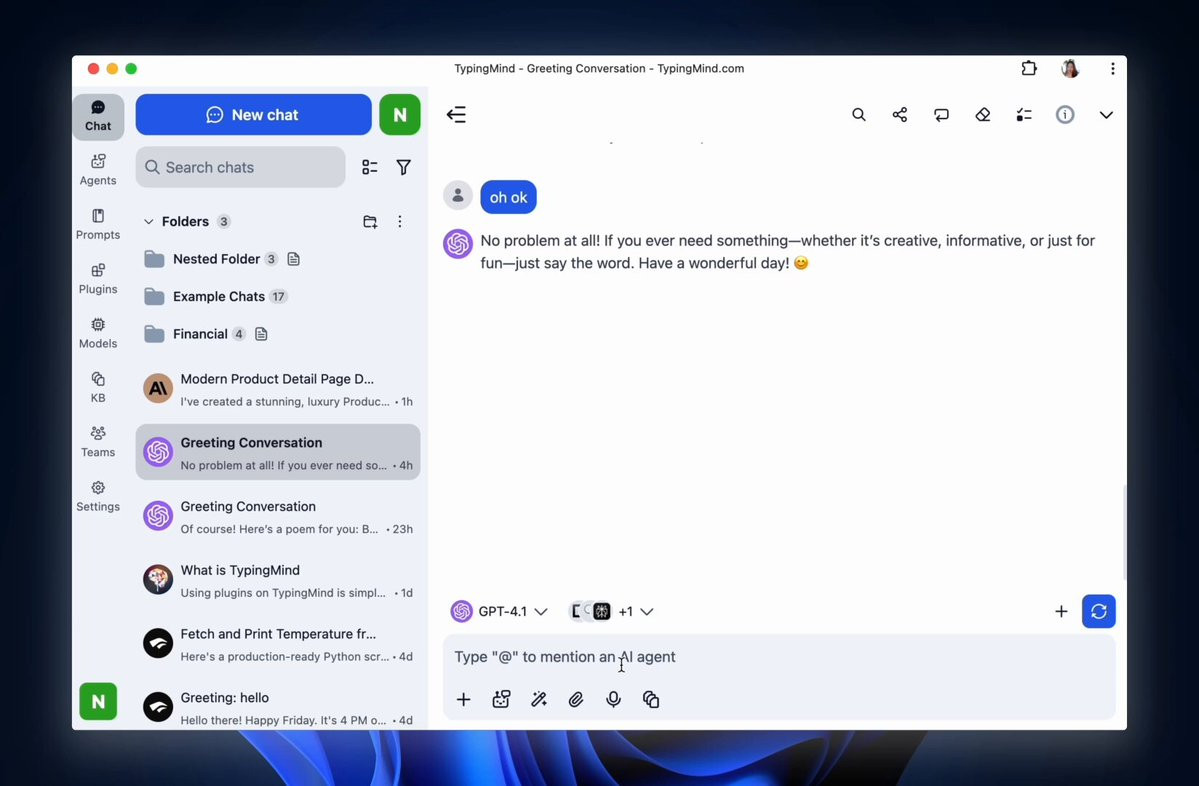Expand the Nested Folder
Screen dimensions: 1199x786
coord(216,259)
